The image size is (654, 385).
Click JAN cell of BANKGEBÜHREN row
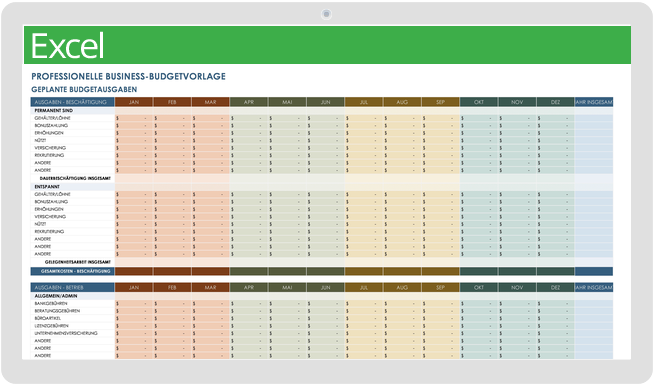(134, 304)
